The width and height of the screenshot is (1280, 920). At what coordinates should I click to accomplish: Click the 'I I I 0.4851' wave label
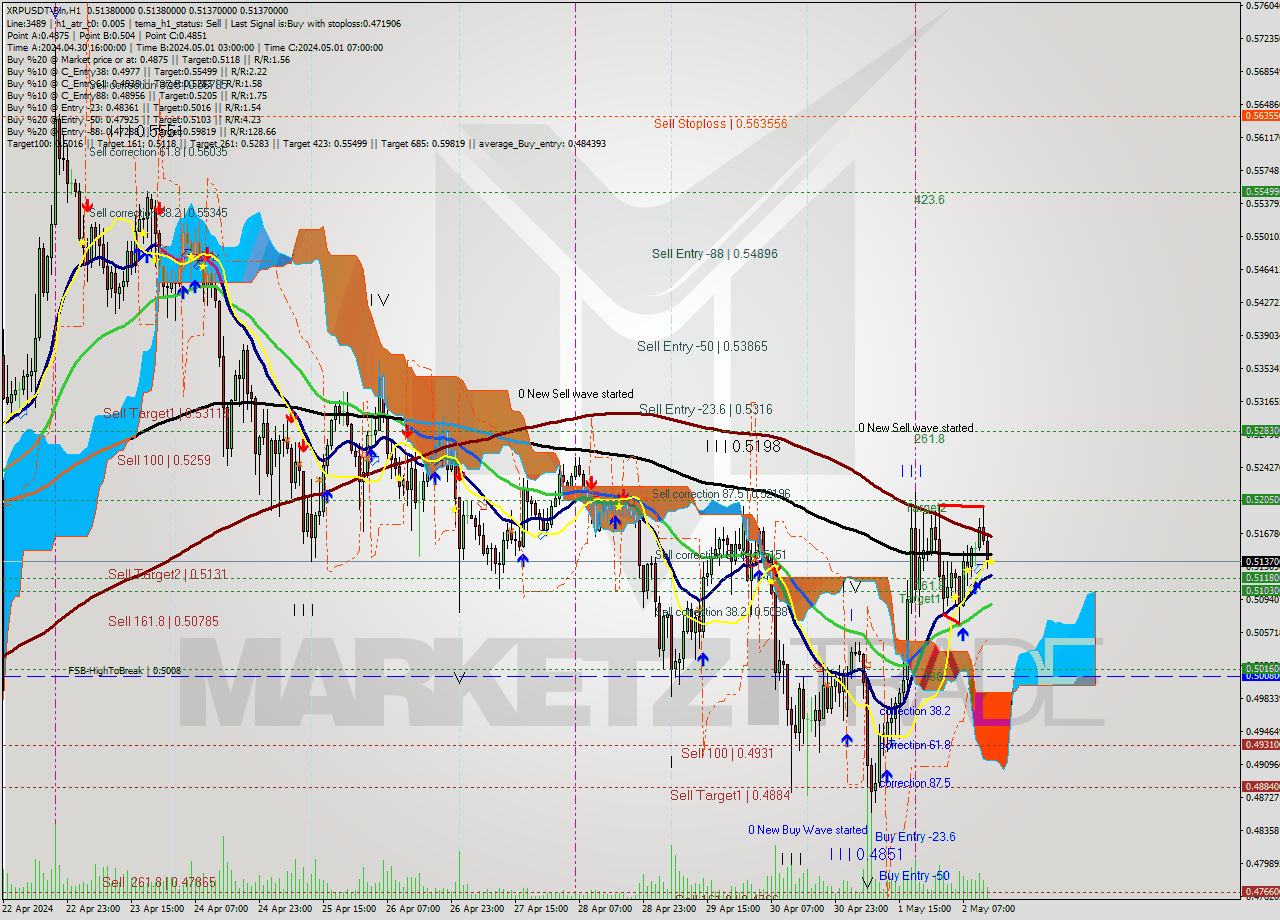click(866, 854)
